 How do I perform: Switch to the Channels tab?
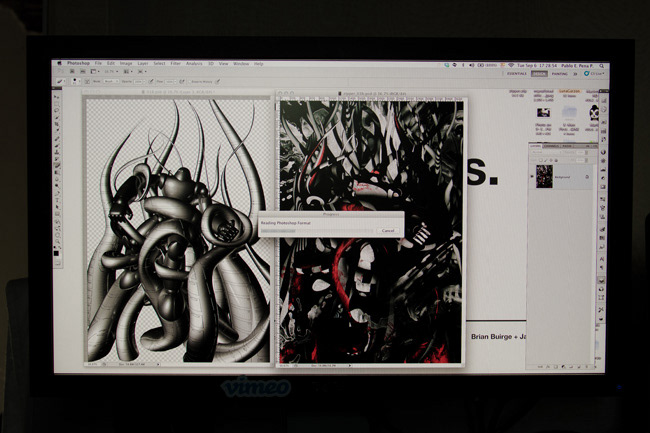(x=551, y=146)
